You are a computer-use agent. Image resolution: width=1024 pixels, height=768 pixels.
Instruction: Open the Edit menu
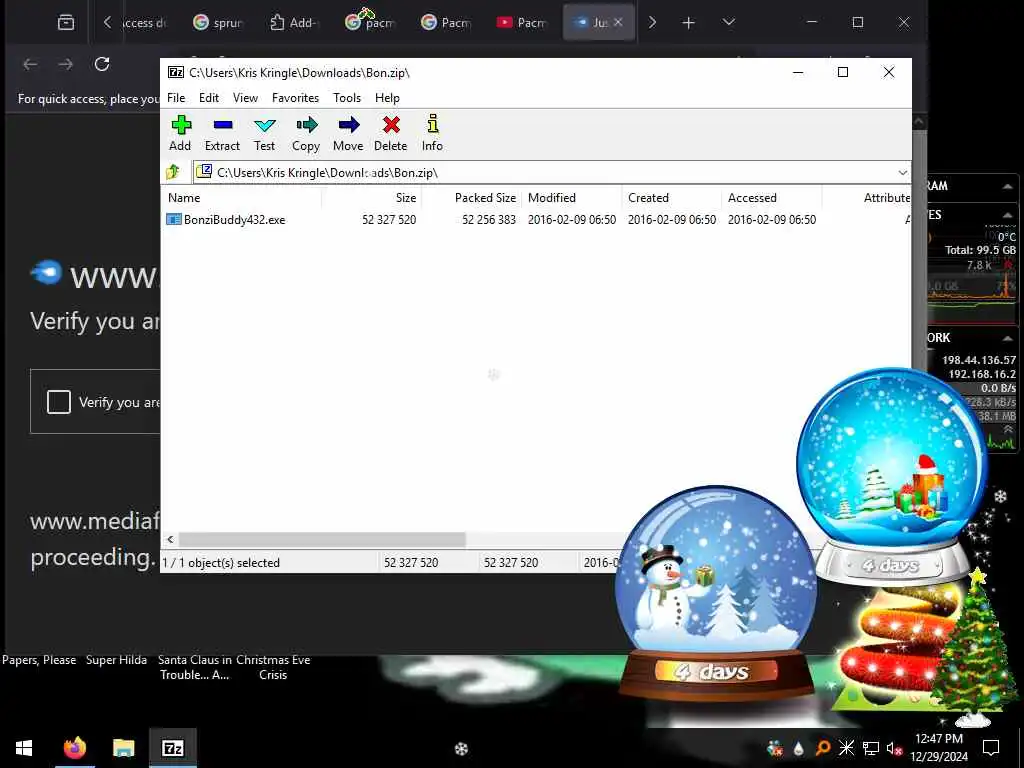pyautogui.click(x=209, y=98)
